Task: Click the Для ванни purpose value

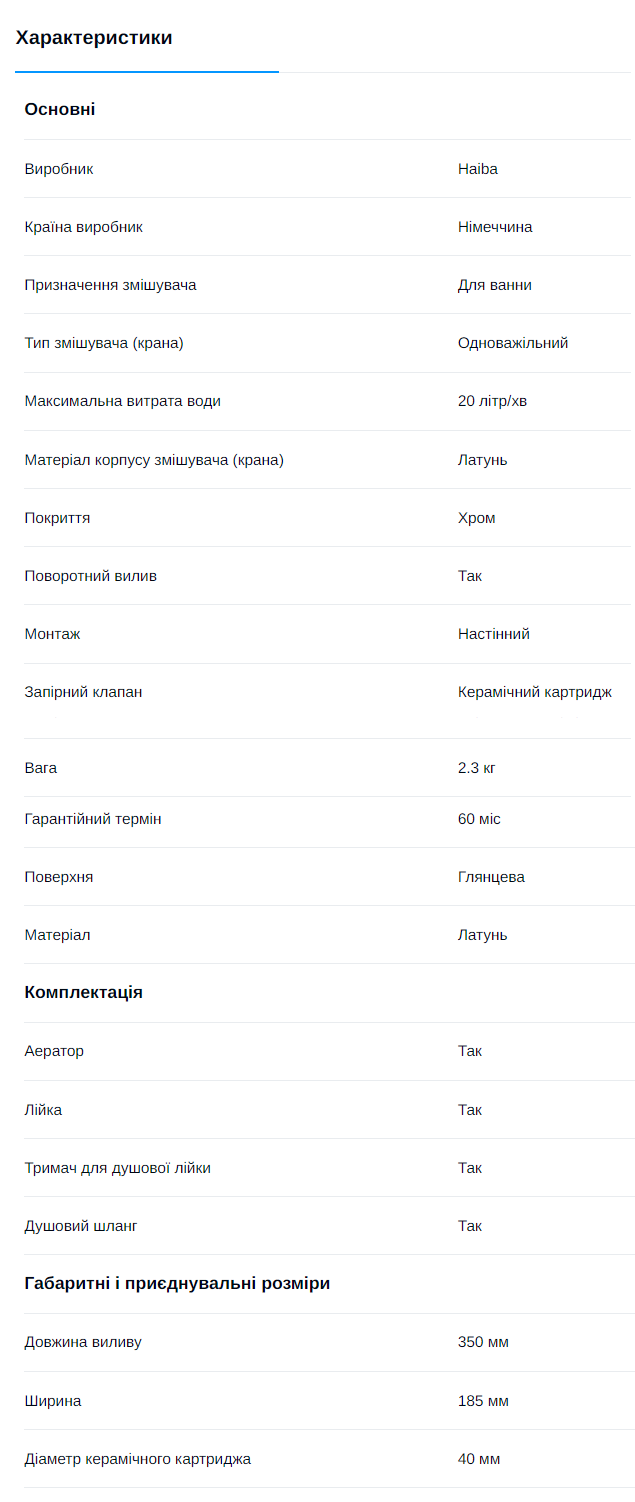Action: pos(495,285)
